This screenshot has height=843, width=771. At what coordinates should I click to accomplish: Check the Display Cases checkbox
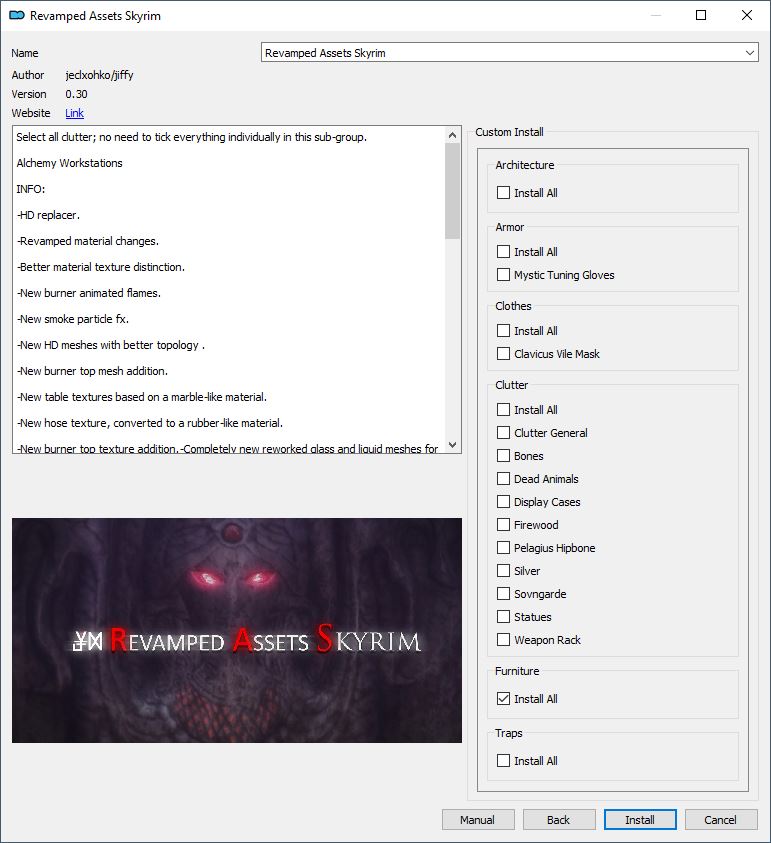(503, 502)
